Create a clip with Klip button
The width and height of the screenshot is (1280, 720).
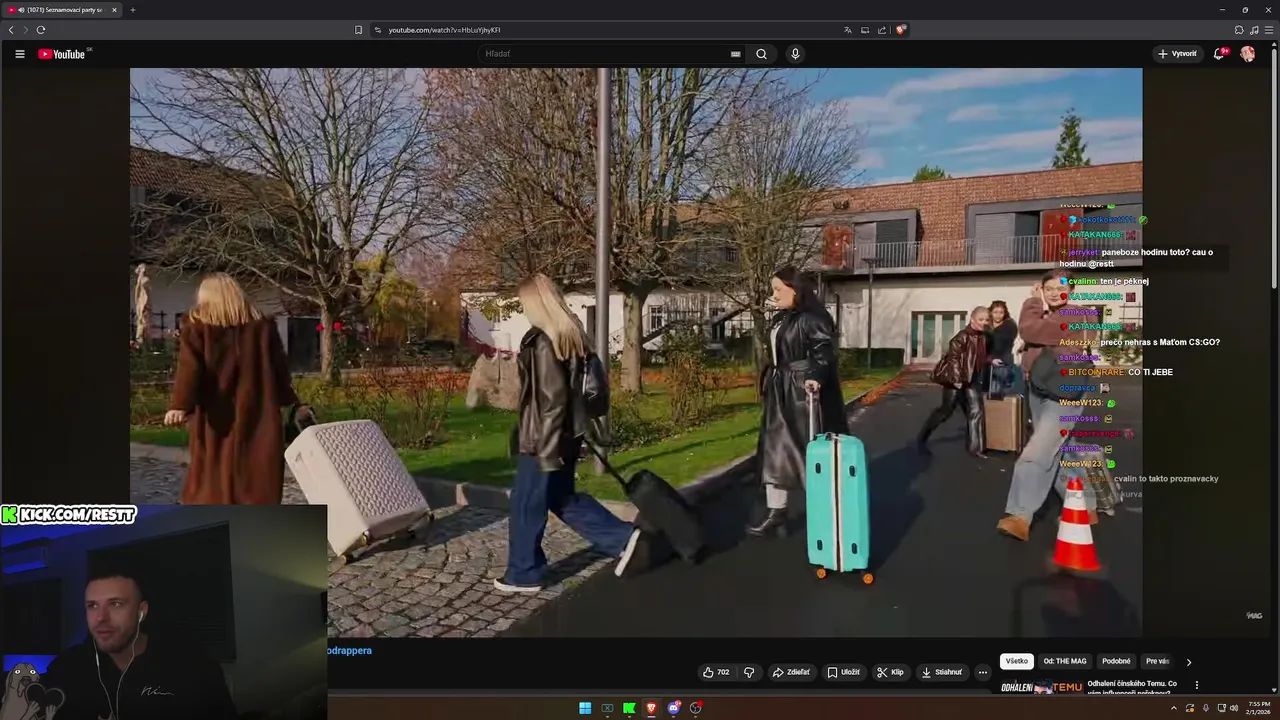890,672
